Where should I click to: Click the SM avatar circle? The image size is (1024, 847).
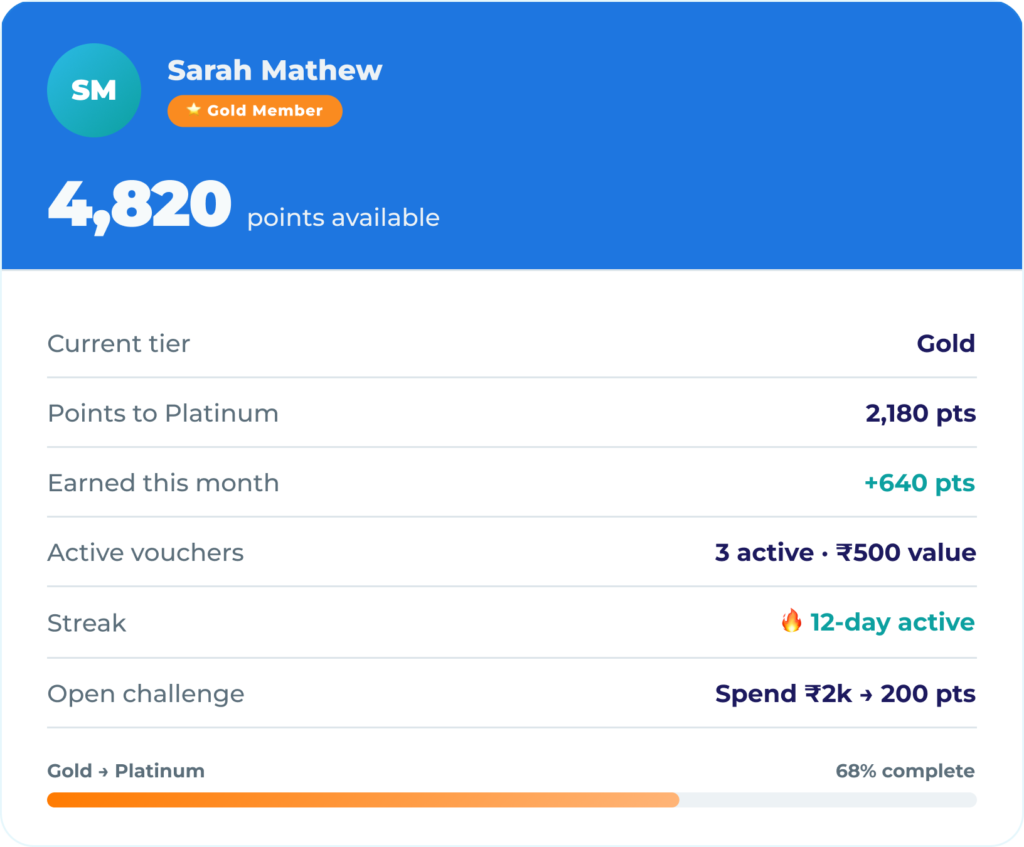[x=94, y=90]
